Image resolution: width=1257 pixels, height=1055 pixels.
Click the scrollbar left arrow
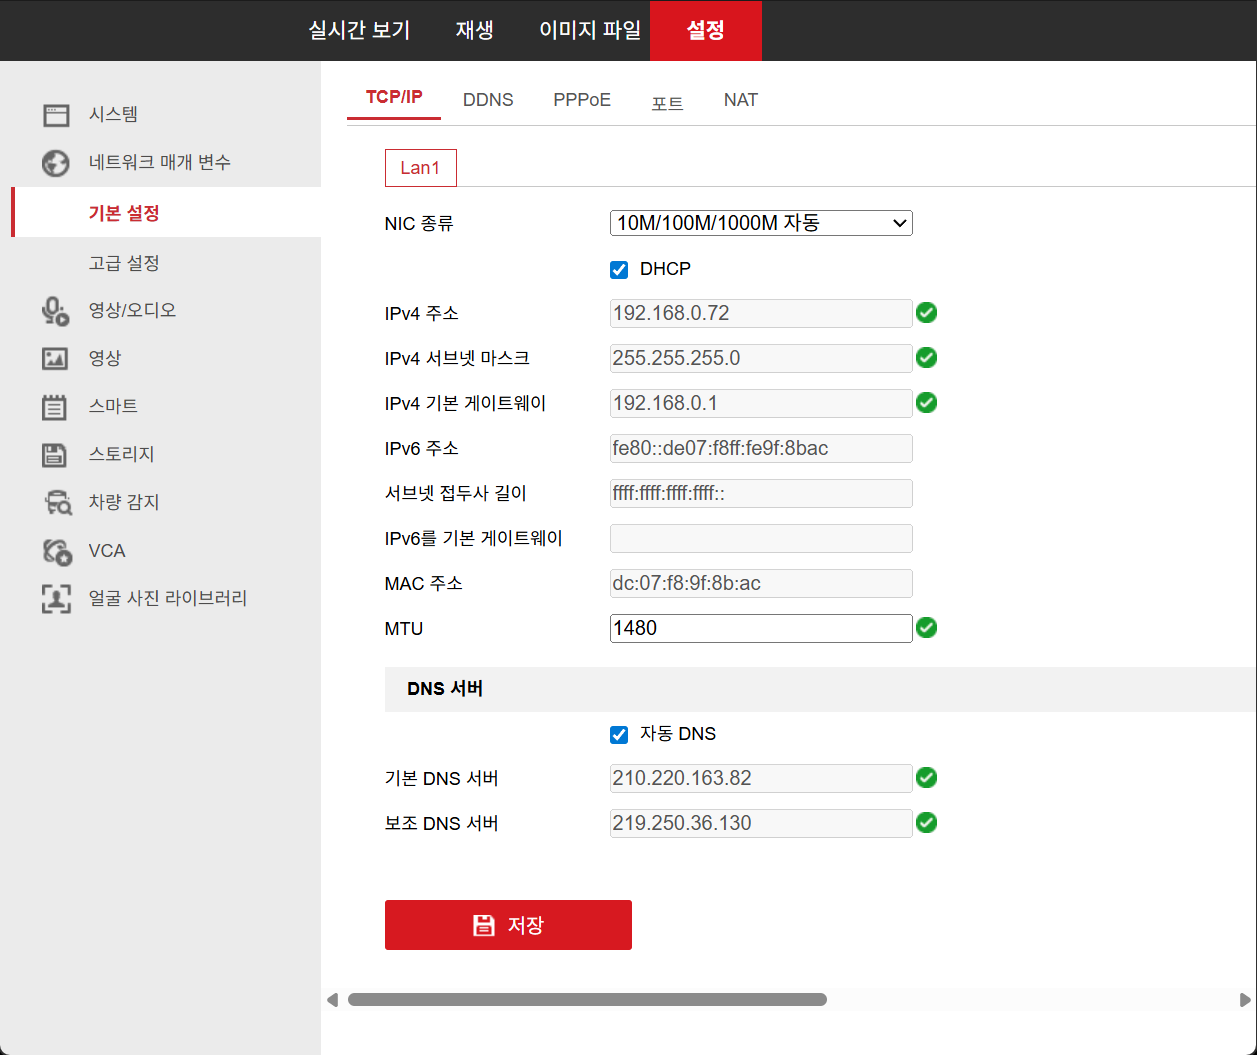[333, 1000]
